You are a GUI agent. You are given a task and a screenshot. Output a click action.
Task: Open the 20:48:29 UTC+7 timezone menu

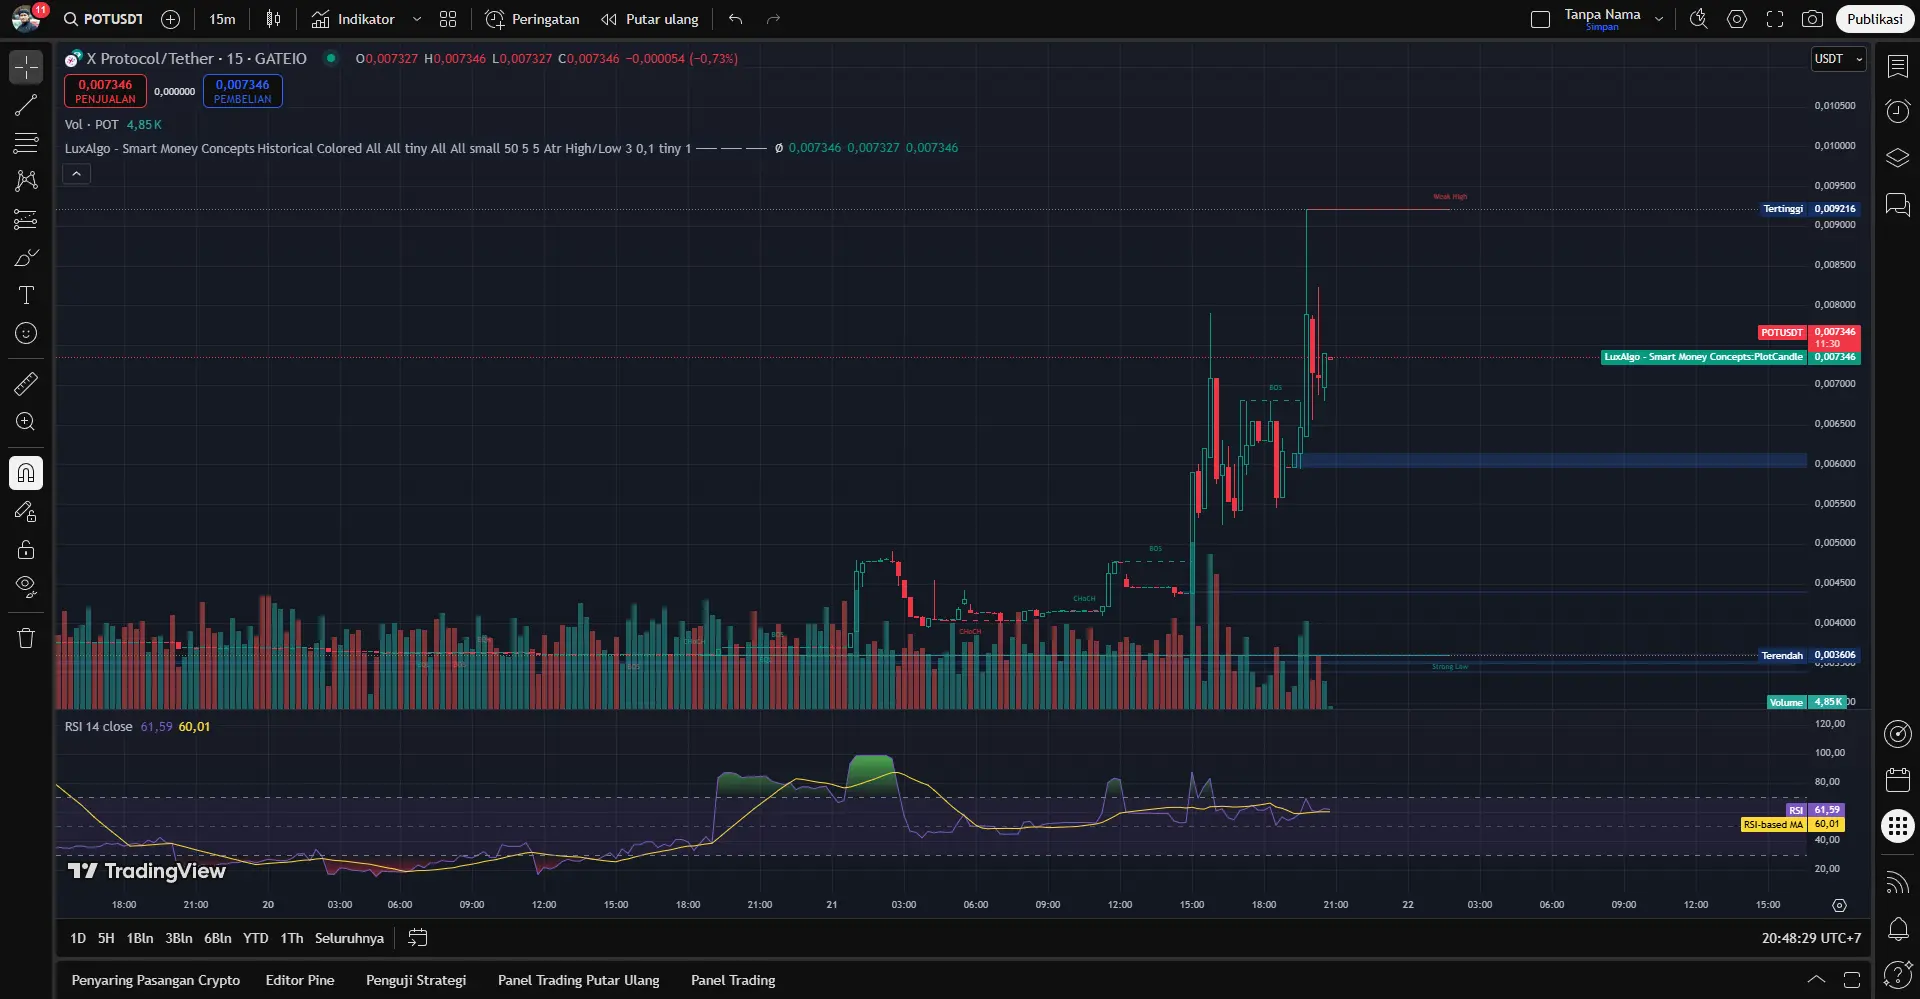pyautogui.click(x=1811, y=938)
